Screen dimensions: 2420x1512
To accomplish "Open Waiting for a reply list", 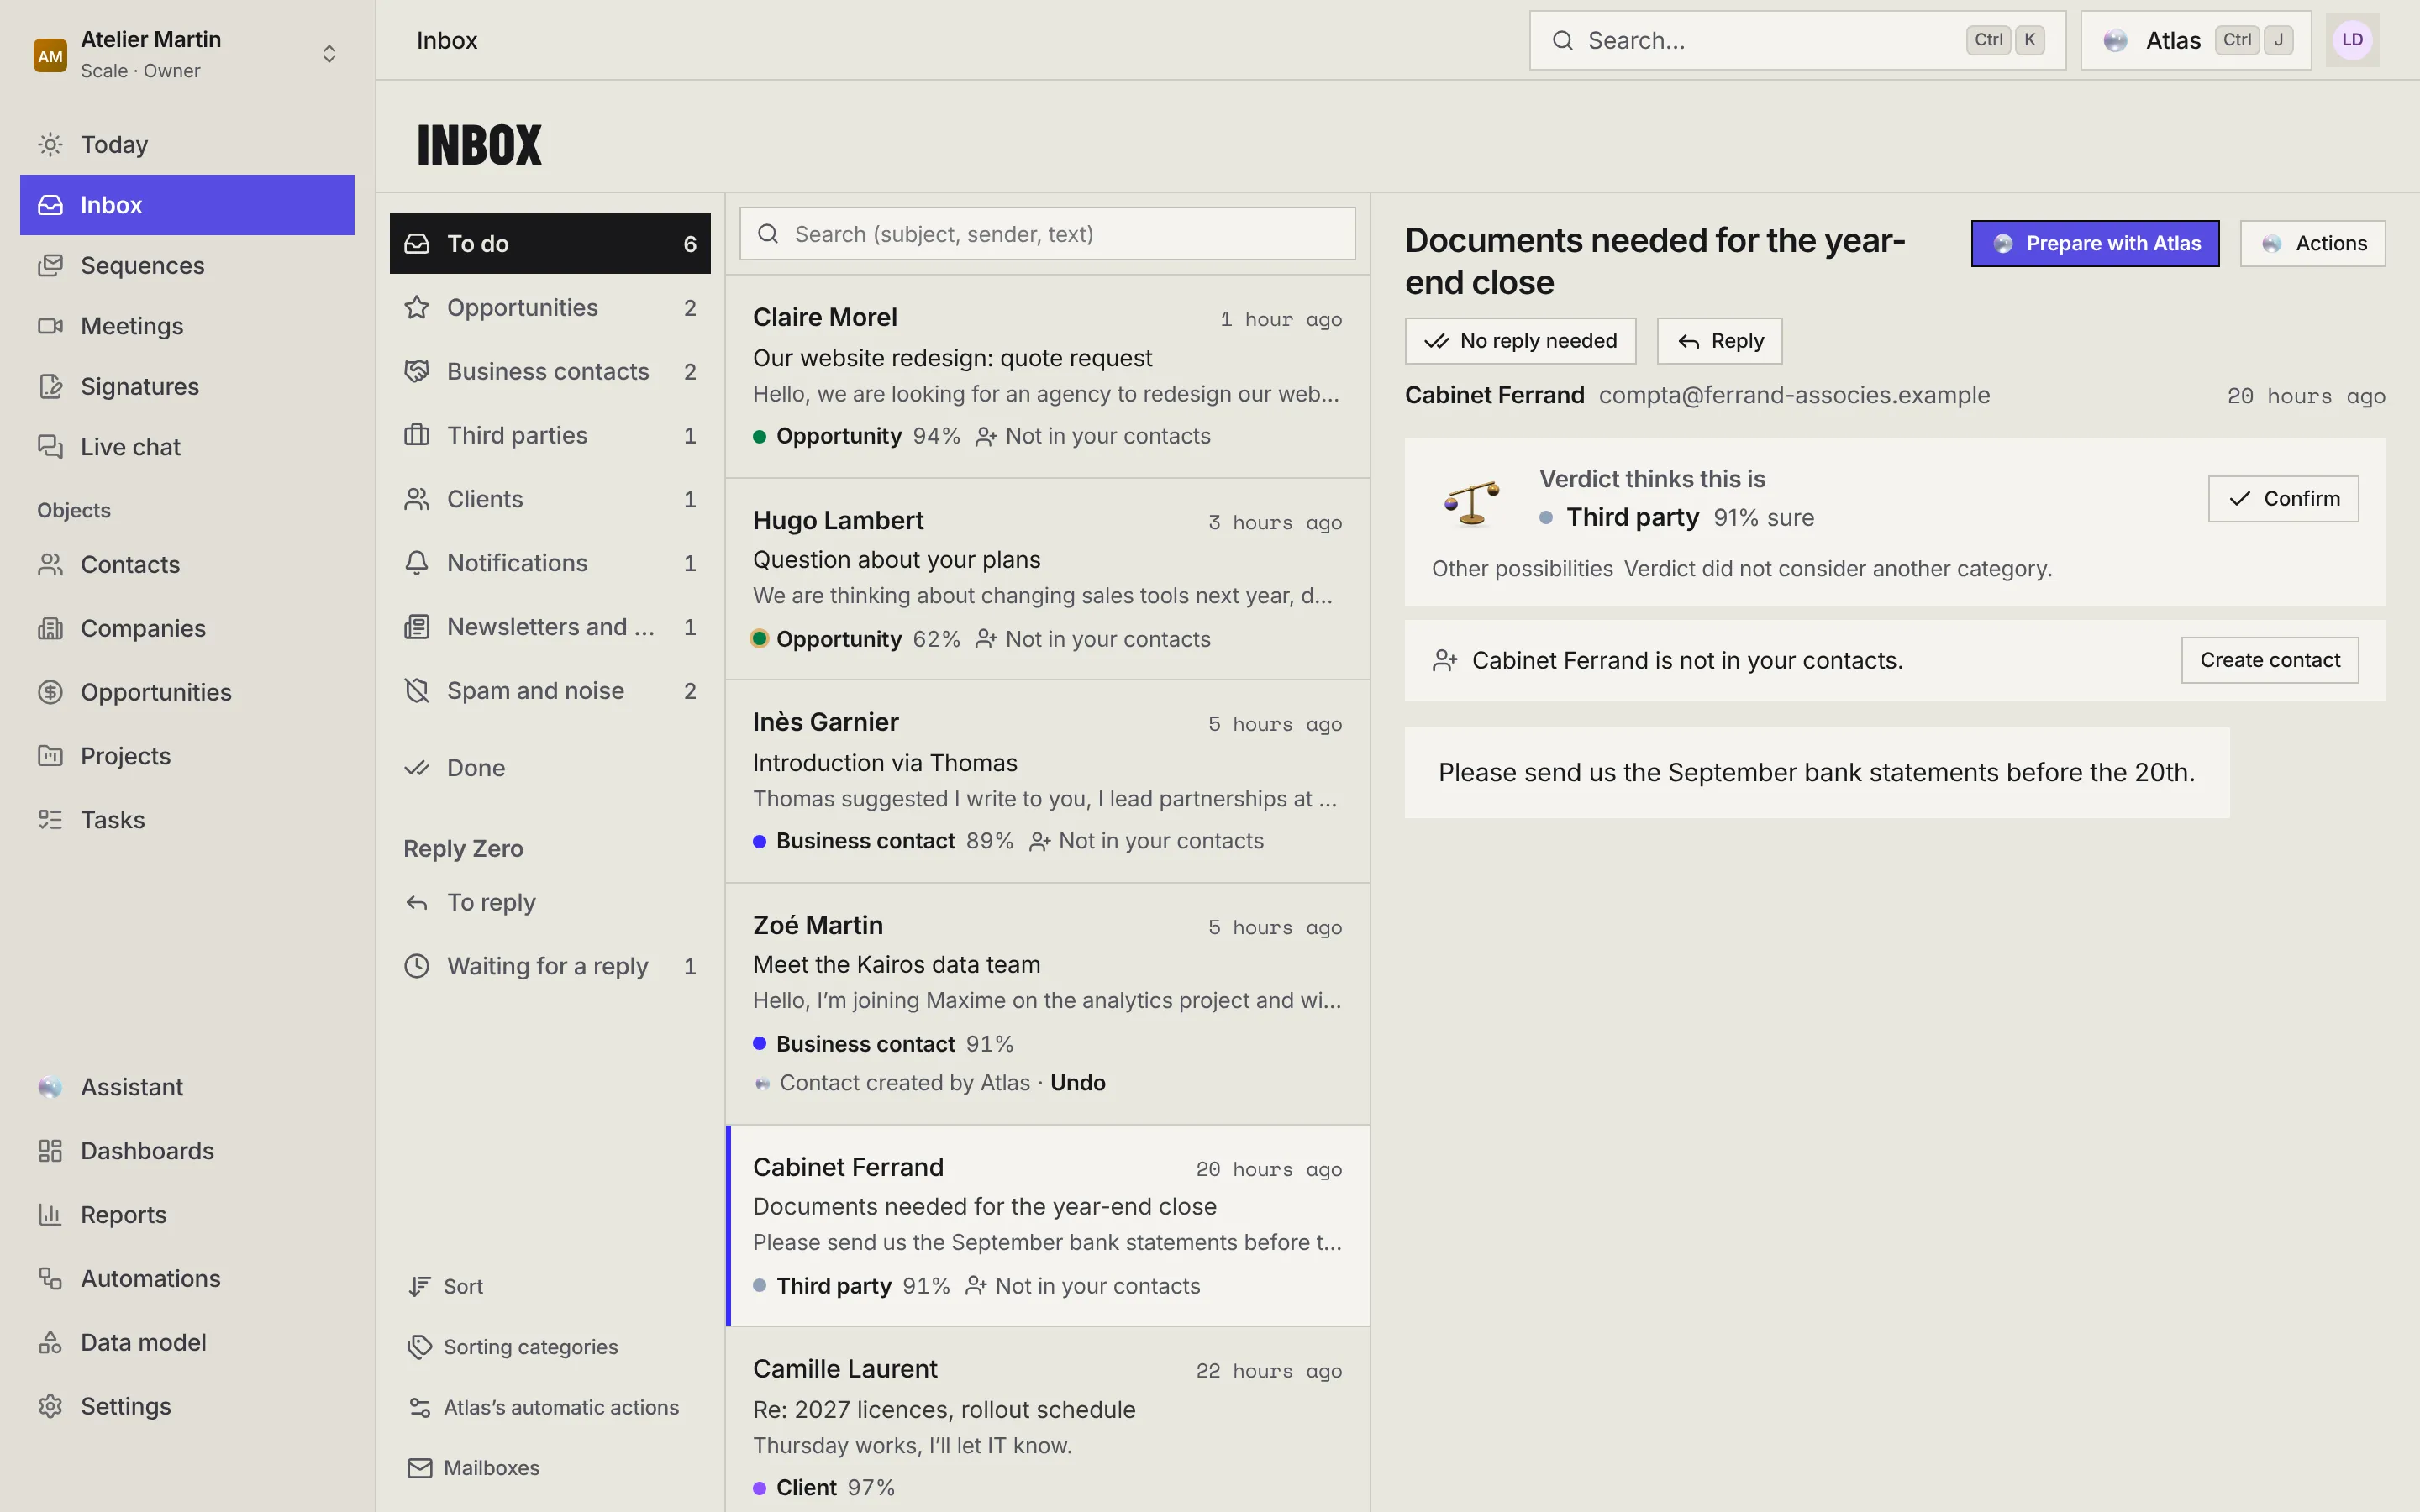I will pyautogui.click(x=550, y=966).
